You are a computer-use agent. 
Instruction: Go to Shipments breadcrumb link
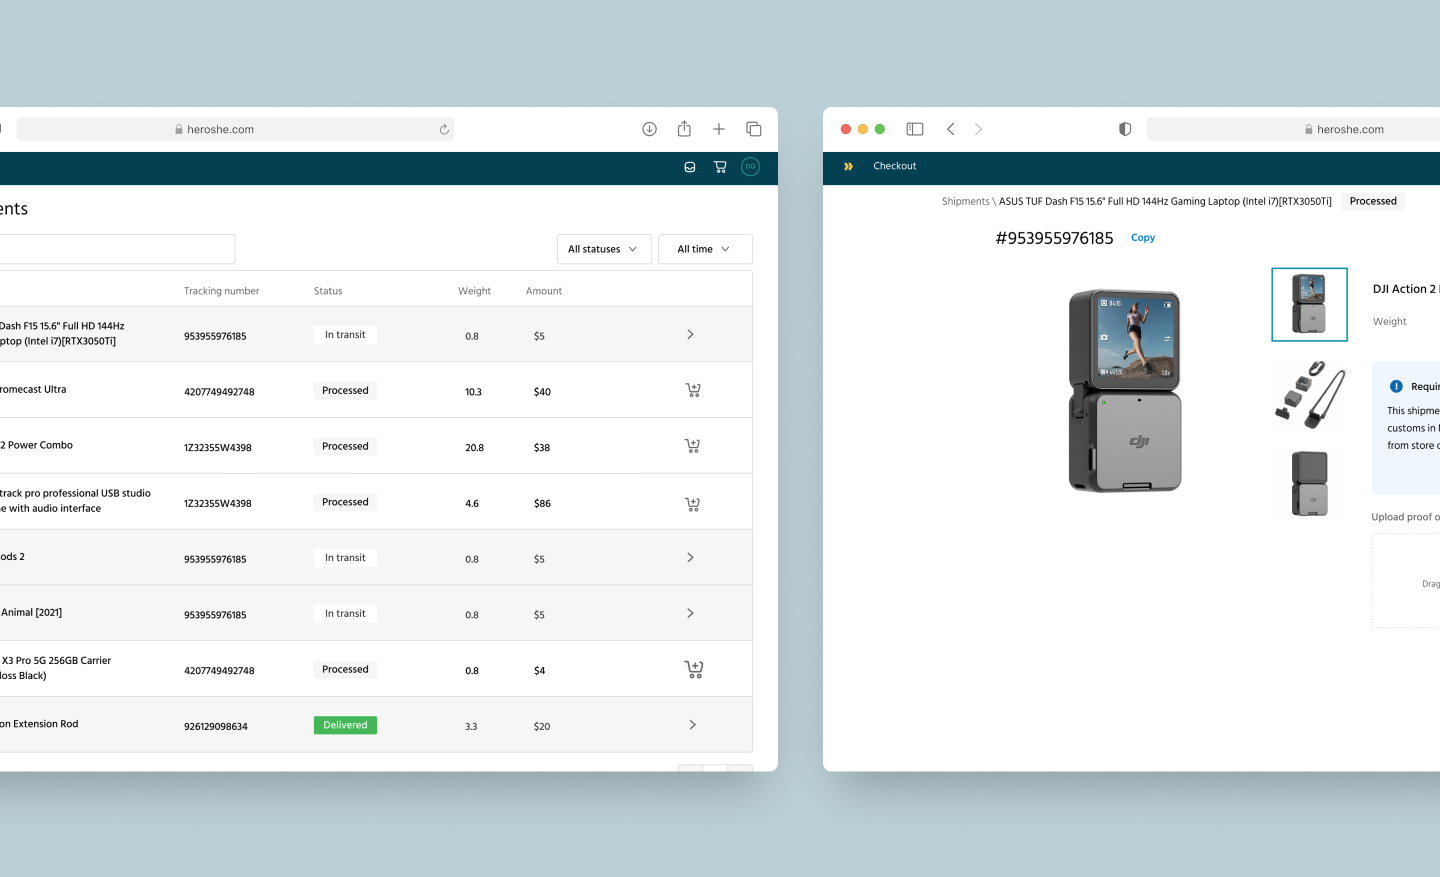coord(965,201)
